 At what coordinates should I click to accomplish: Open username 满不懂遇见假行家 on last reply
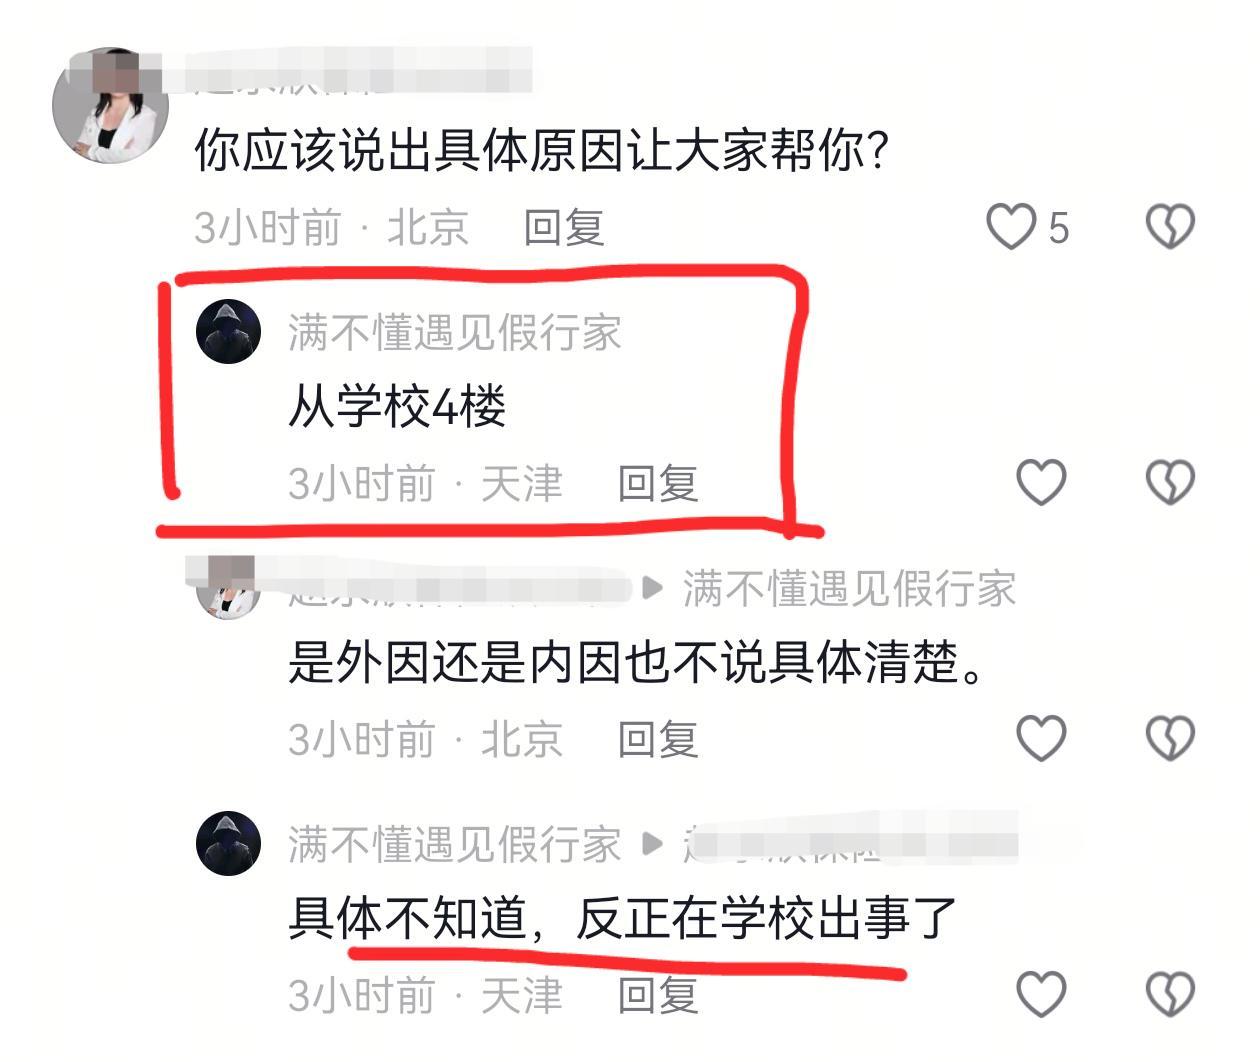point(455,844)
